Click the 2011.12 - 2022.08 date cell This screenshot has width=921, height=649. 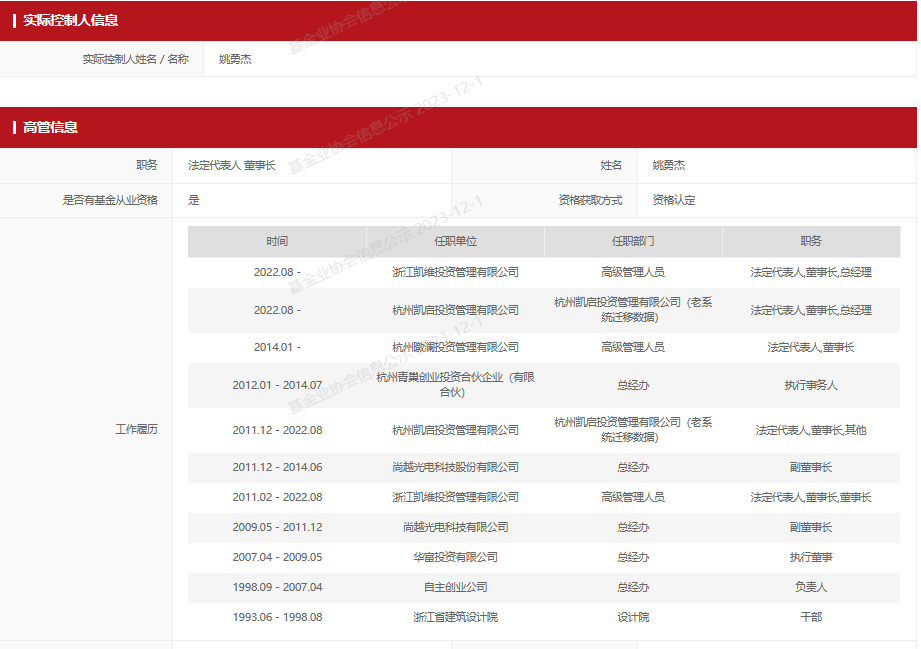(x=277, y=431)
